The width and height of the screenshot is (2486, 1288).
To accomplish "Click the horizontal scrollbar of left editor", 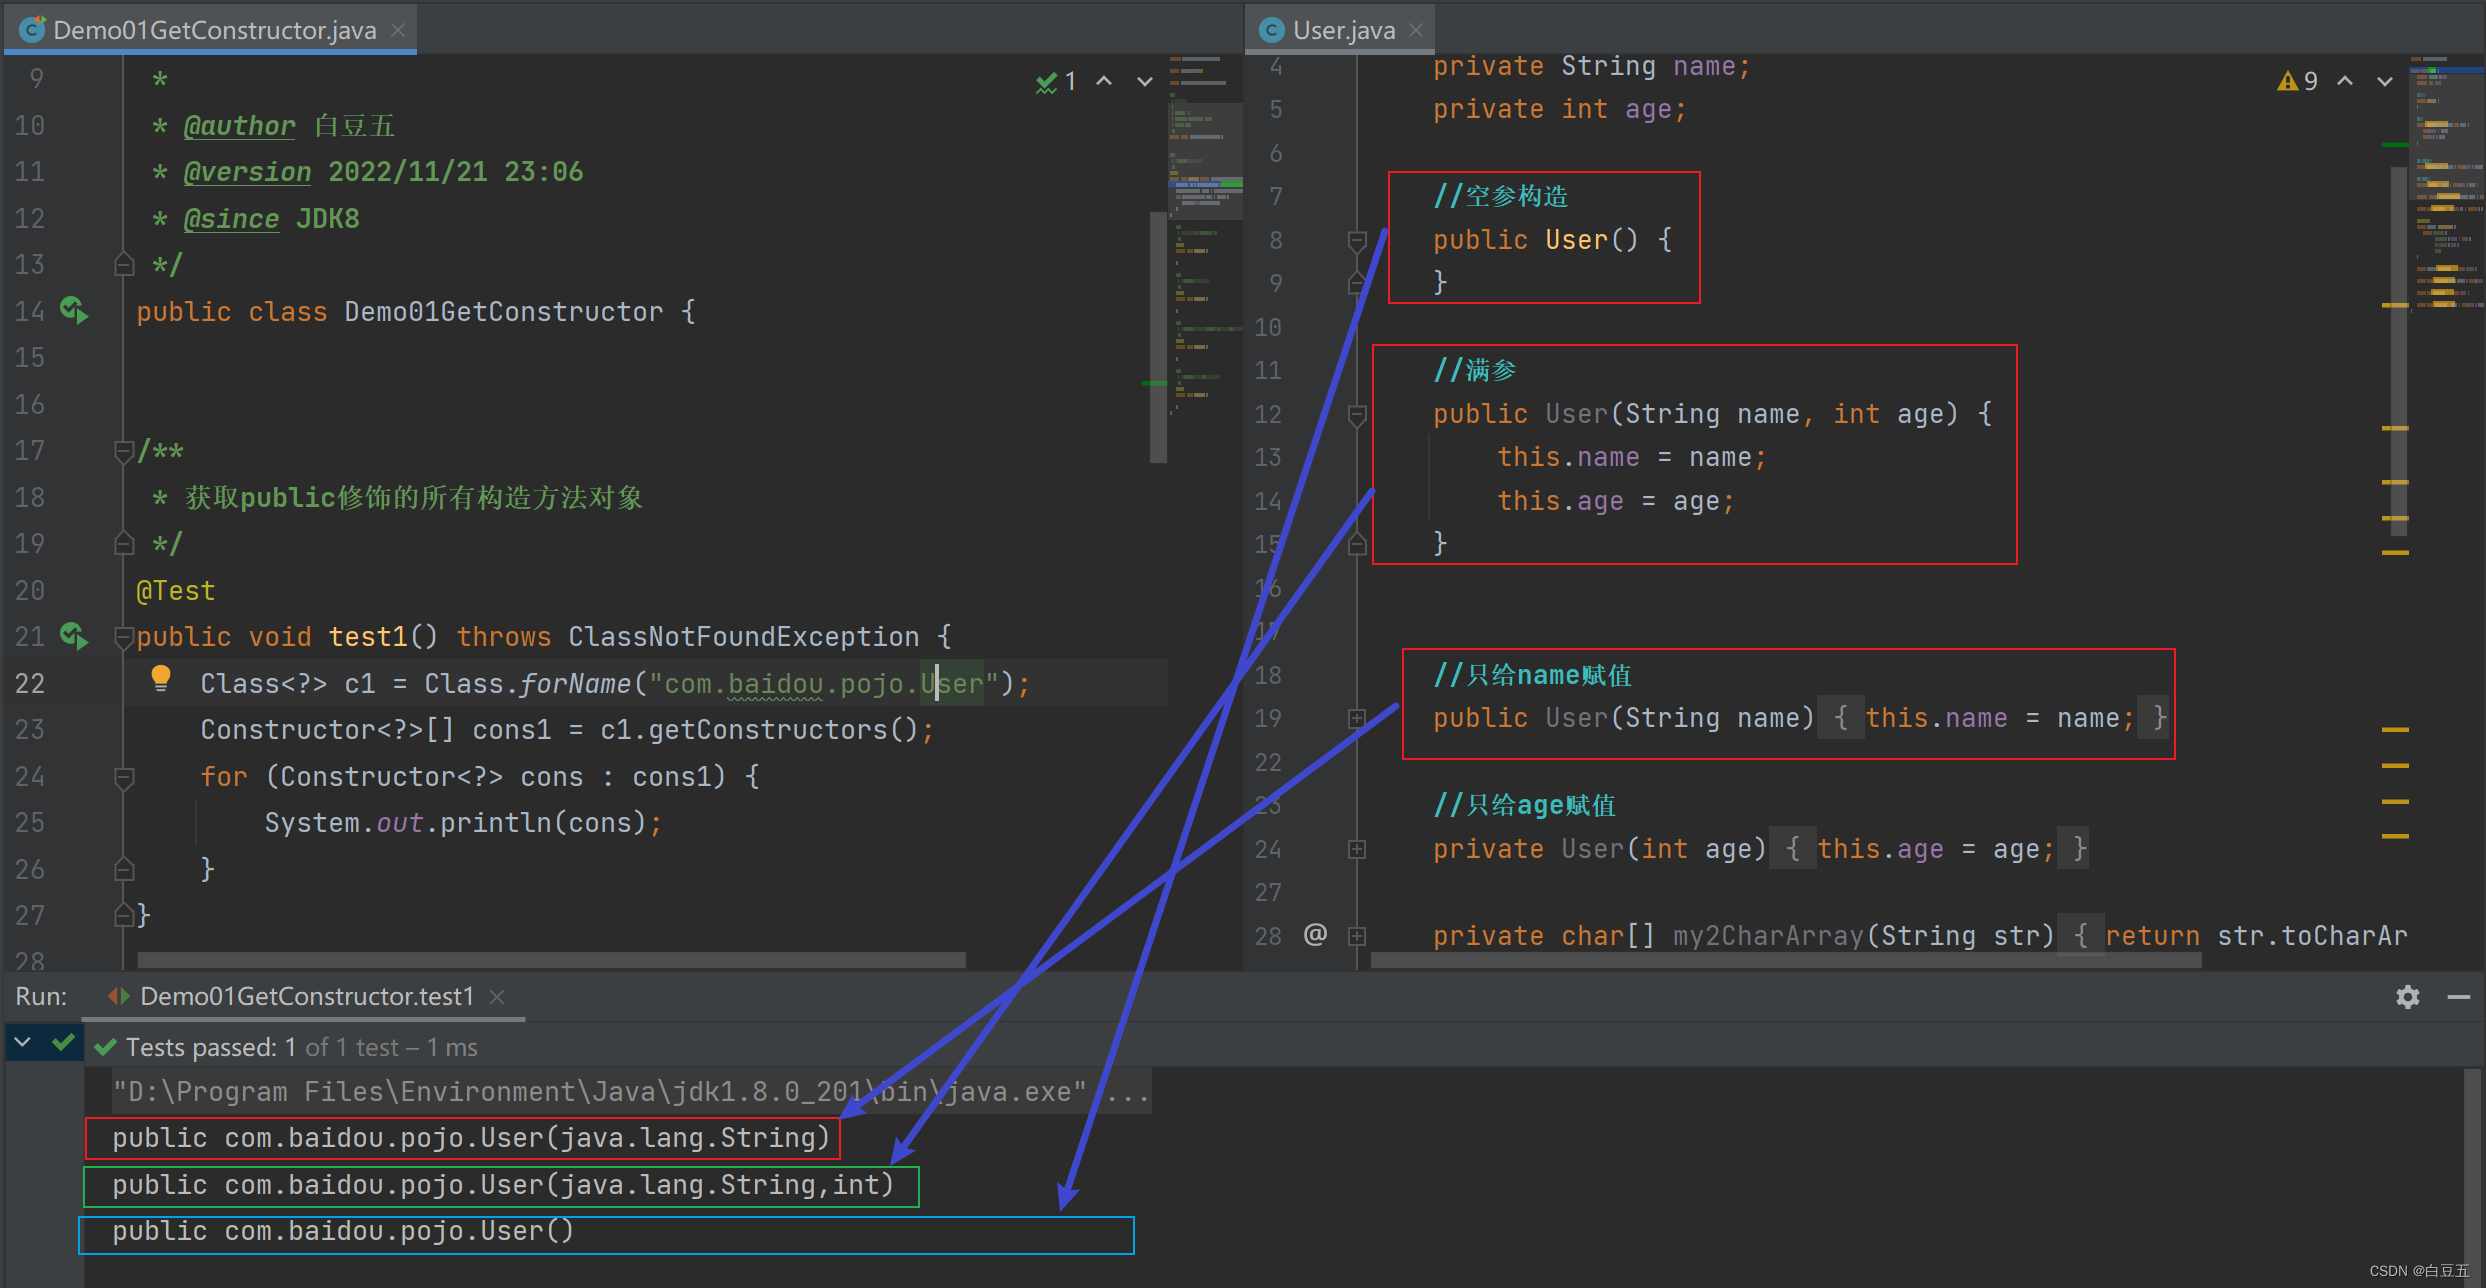I will [x=551, y=959].
